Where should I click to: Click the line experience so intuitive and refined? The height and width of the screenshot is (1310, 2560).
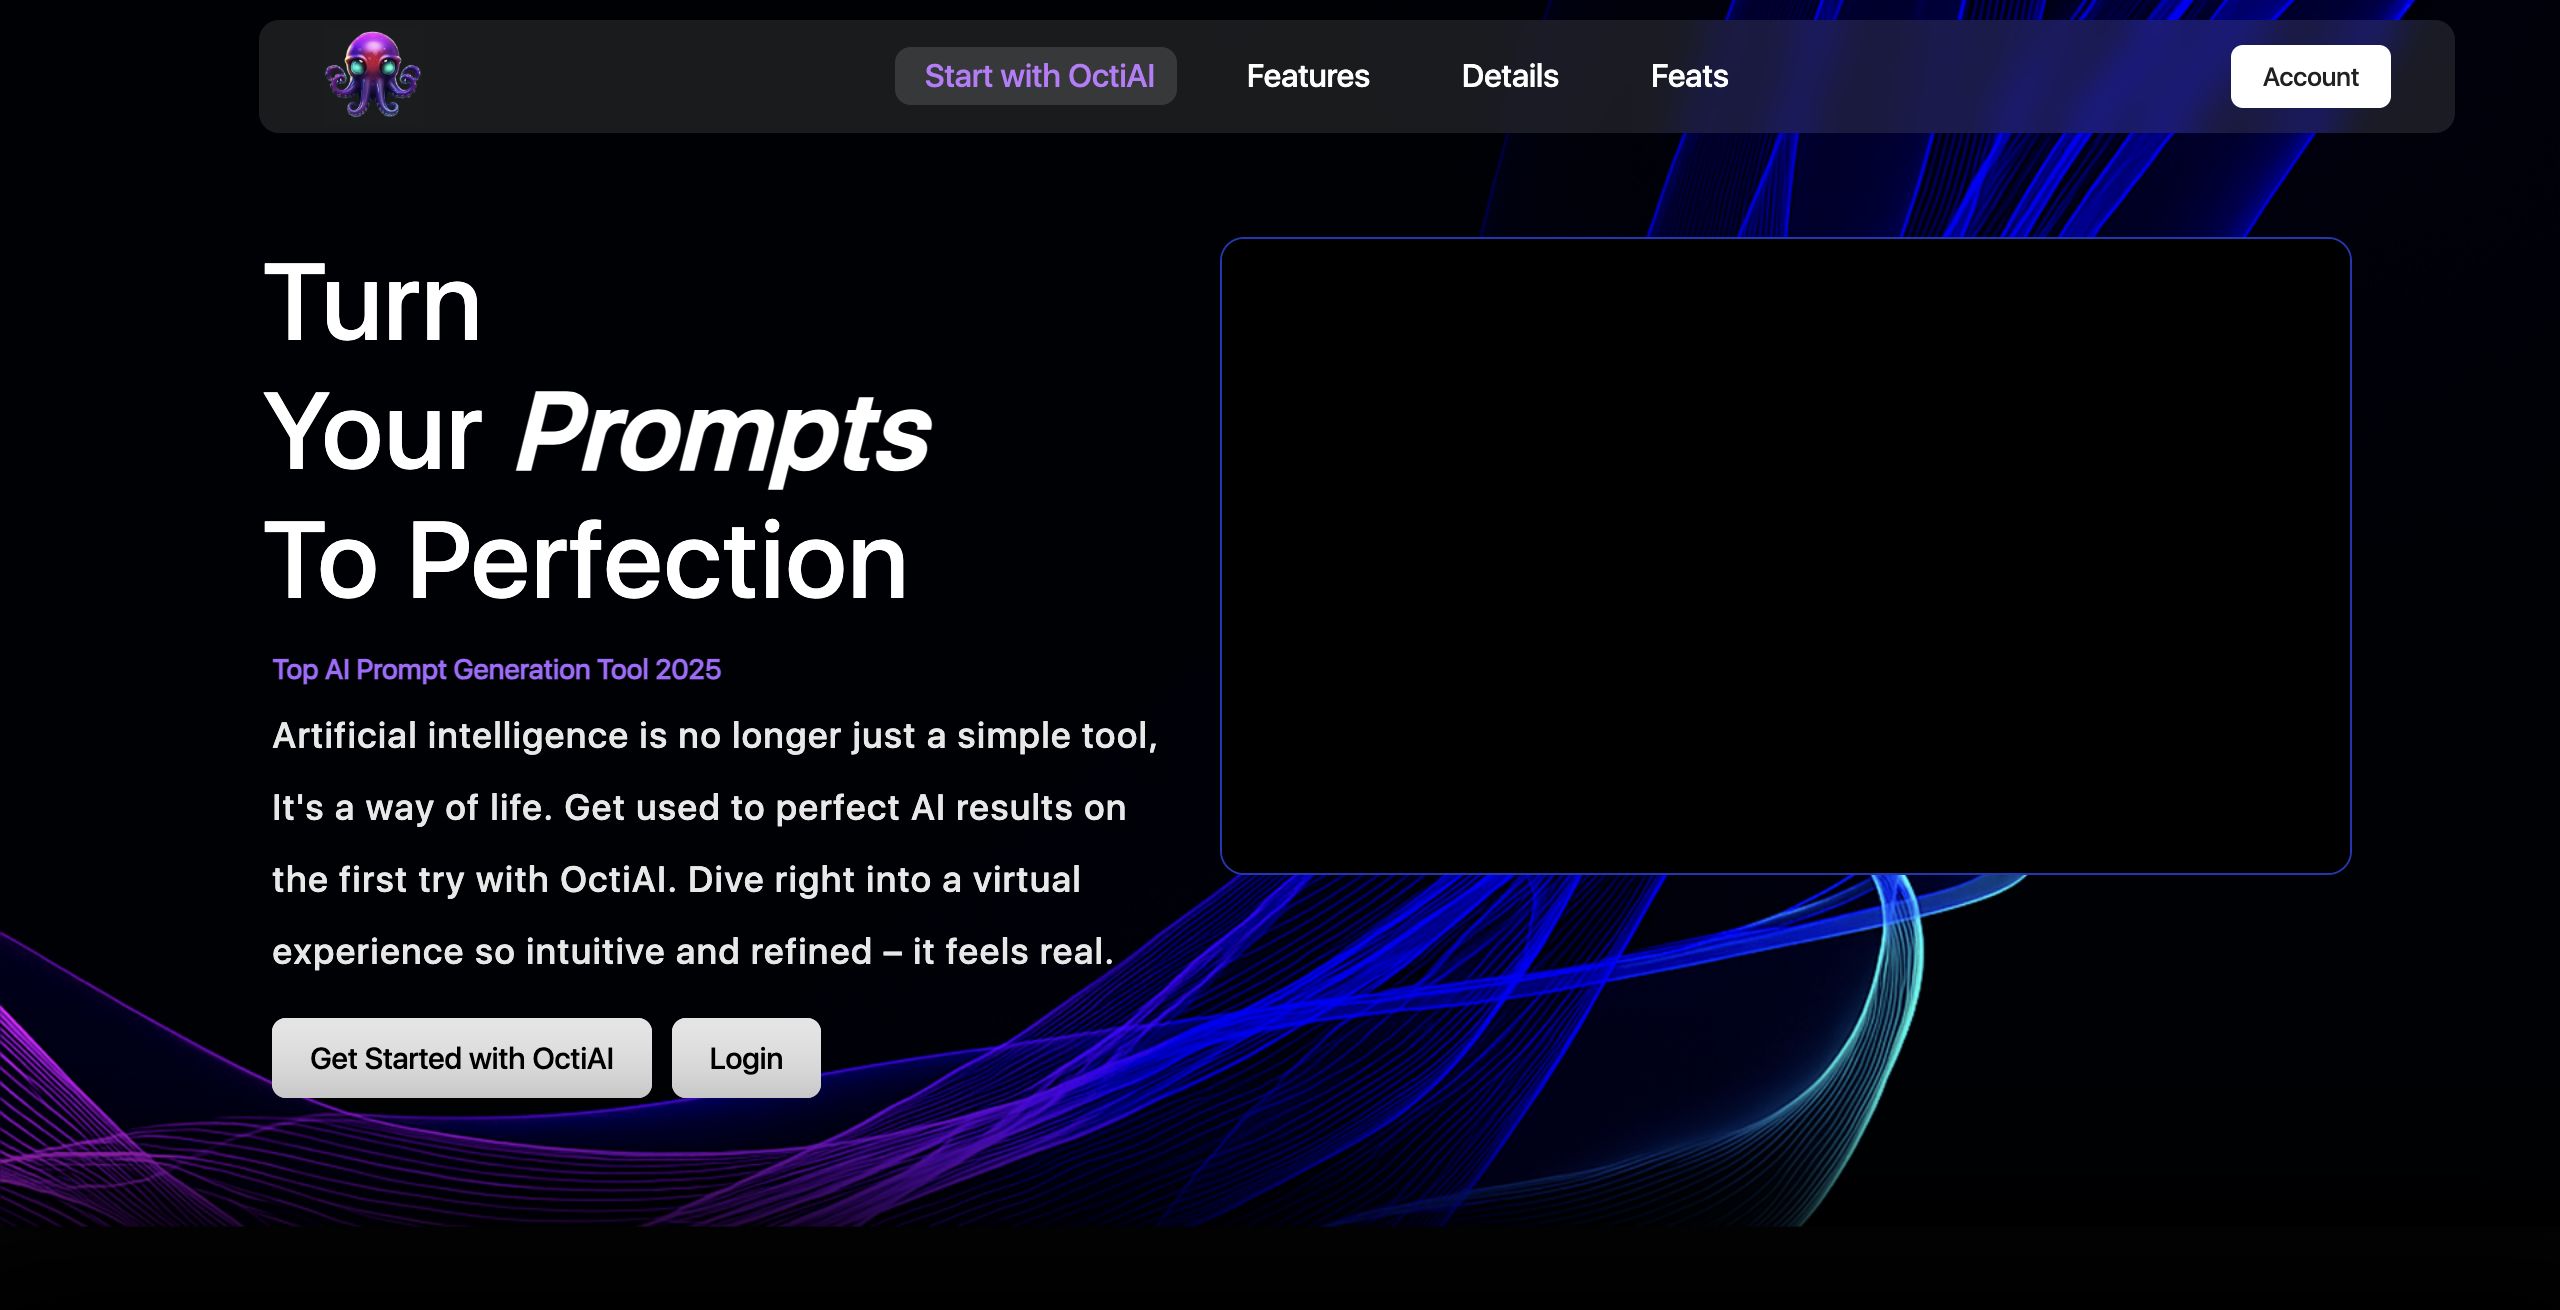[692, 952]
